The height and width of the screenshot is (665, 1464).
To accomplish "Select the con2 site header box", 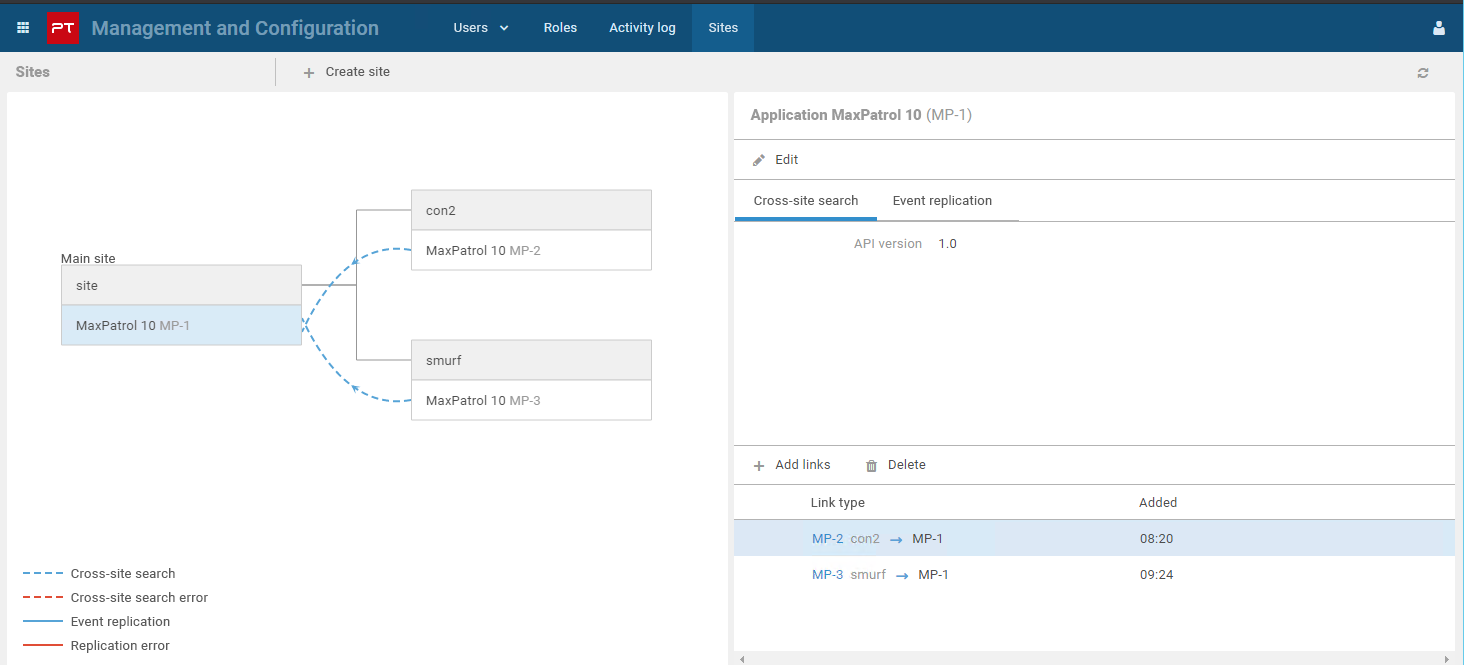I will pos(531,210).
